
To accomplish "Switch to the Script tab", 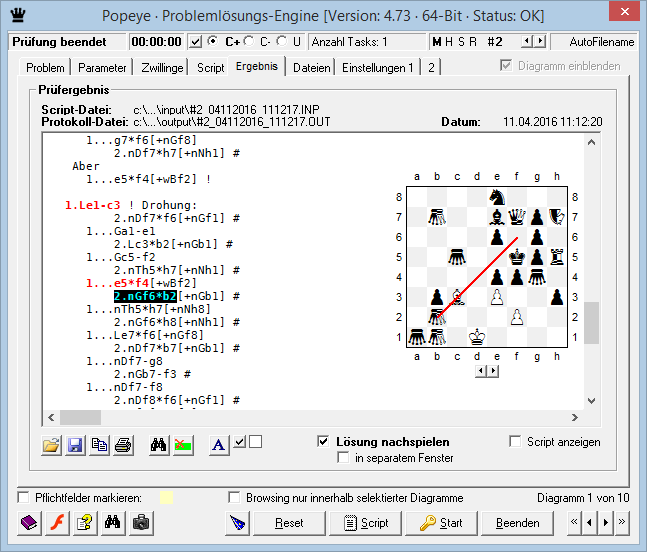I will pos(210,68).
